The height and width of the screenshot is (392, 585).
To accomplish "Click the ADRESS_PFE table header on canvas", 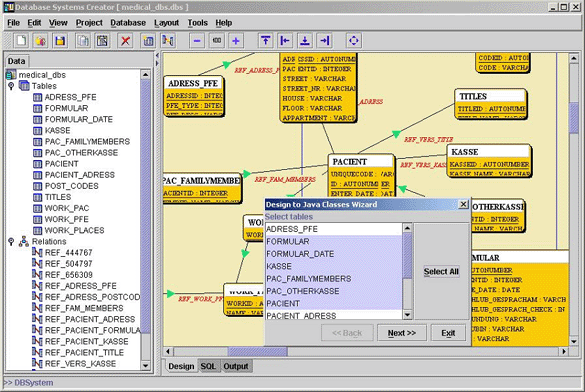I will pos(193,83).
